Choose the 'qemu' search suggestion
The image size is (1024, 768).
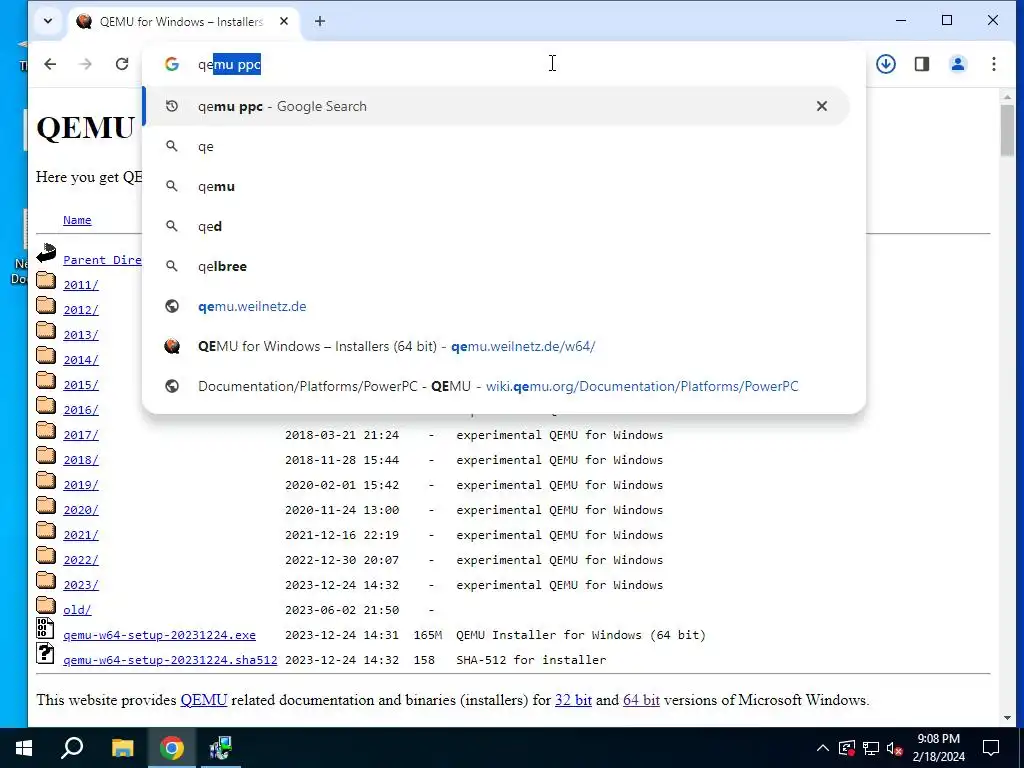tap(496, 186)
